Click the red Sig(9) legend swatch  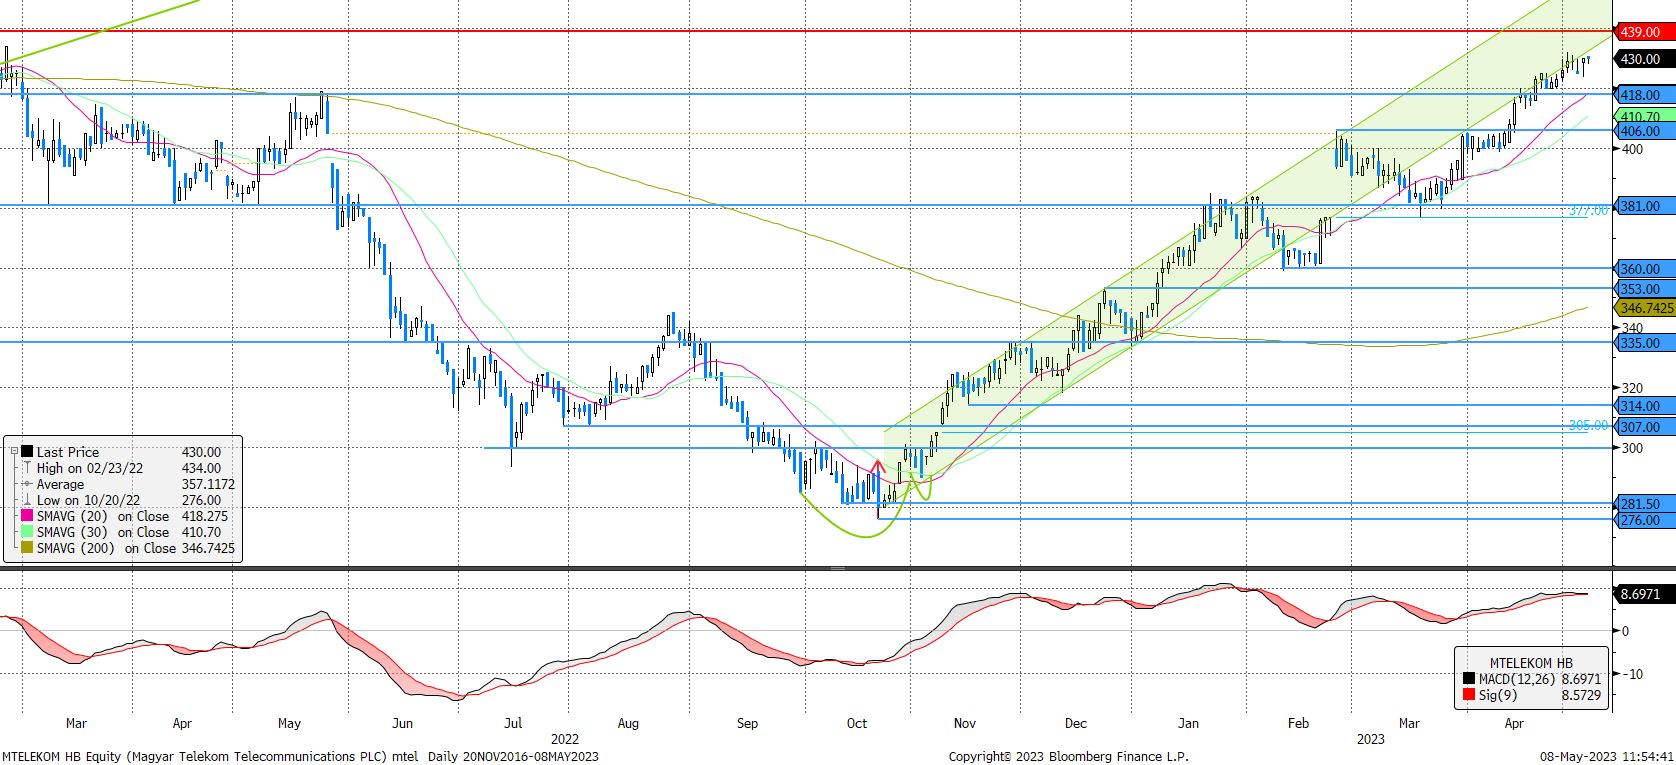1468,695
